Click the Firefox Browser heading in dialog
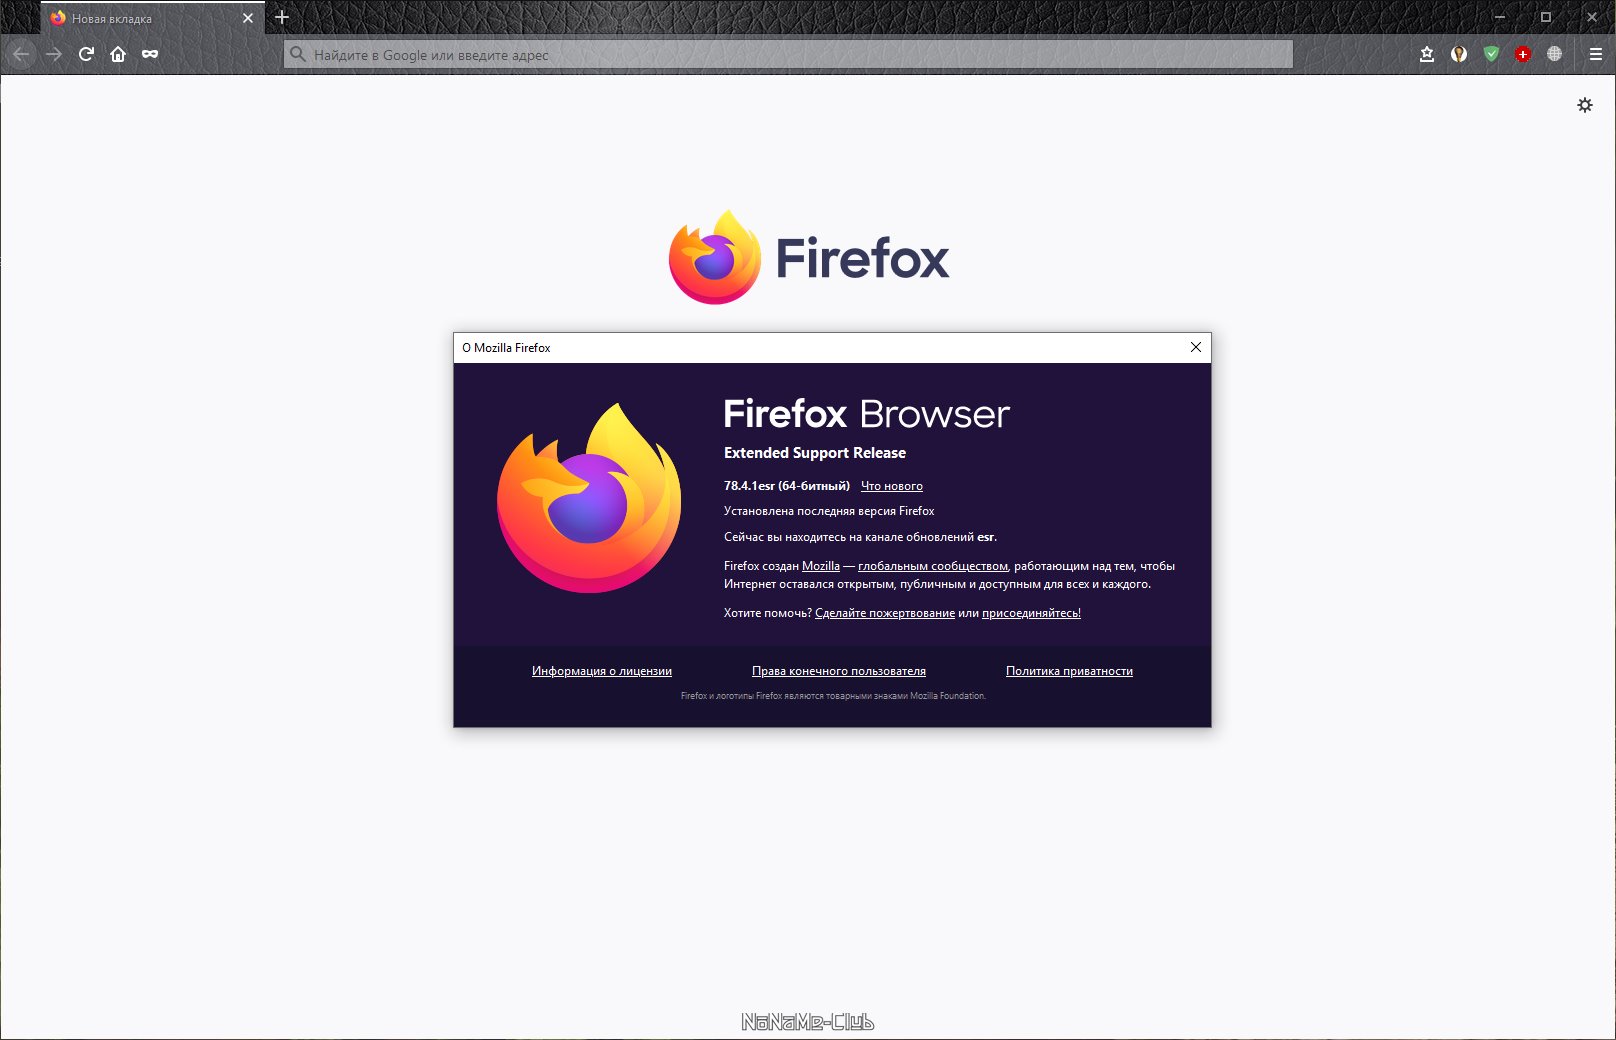Viewport: 1616px width, 1040px height. tap(866, 414)
